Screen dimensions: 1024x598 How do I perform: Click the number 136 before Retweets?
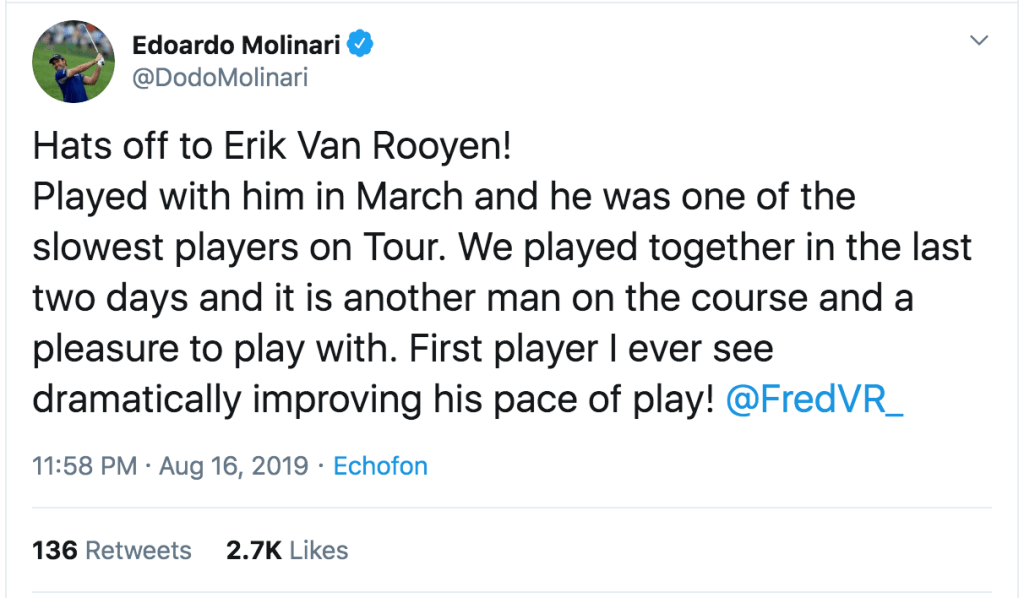click(55, 550)
